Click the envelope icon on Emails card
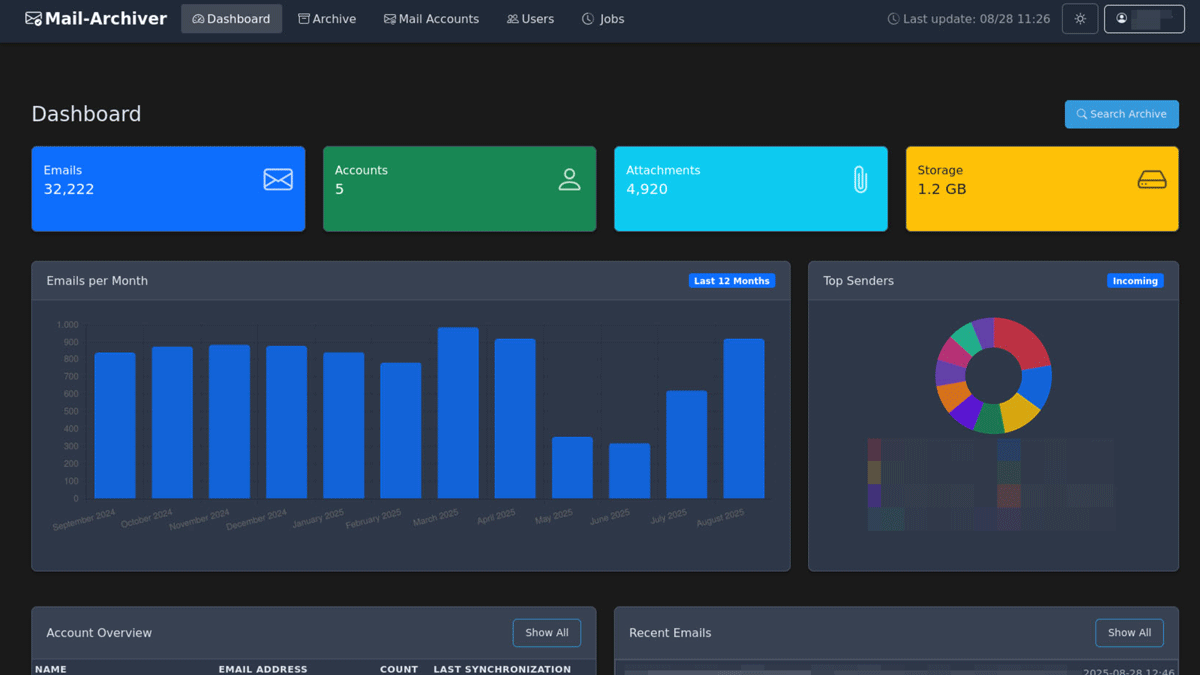 coord(278,179)
